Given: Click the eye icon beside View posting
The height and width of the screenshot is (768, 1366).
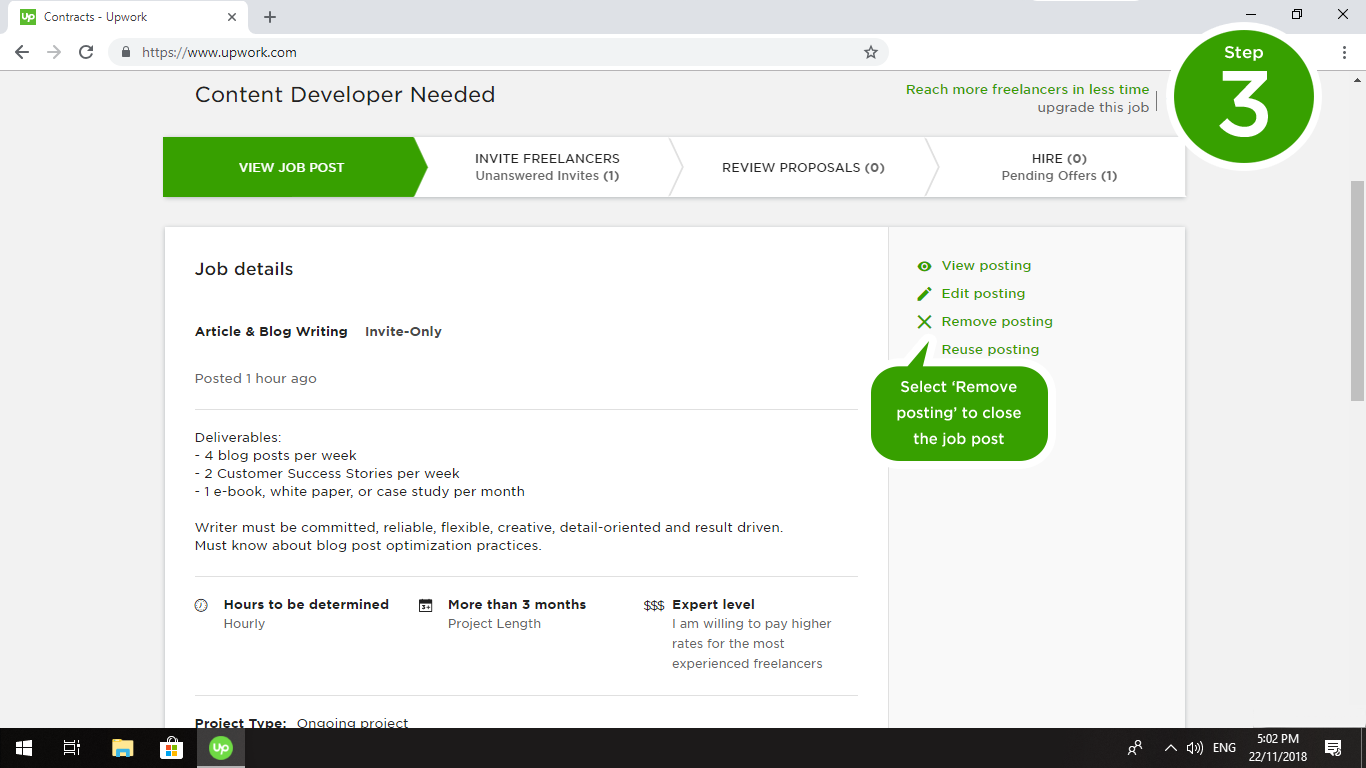Looking at the screenshot, I should click(924, 266).
